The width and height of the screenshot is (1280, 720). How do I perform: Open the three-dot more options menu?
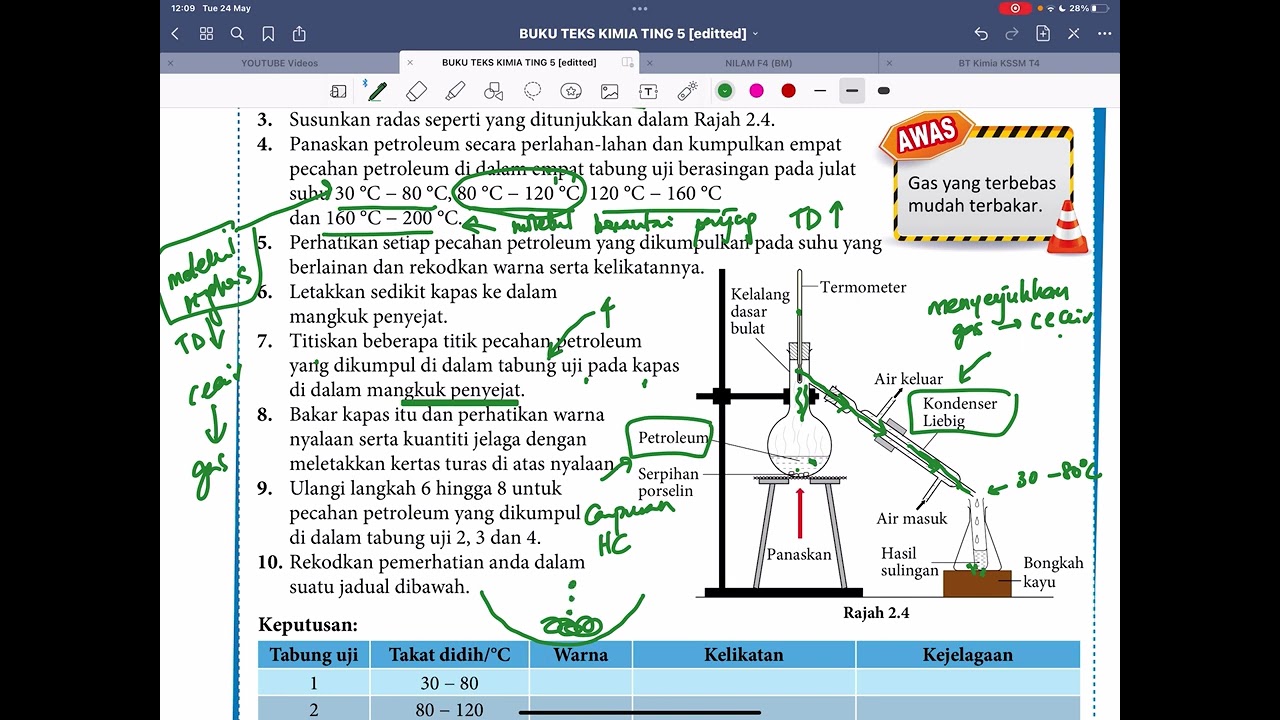coord(1104,34)
